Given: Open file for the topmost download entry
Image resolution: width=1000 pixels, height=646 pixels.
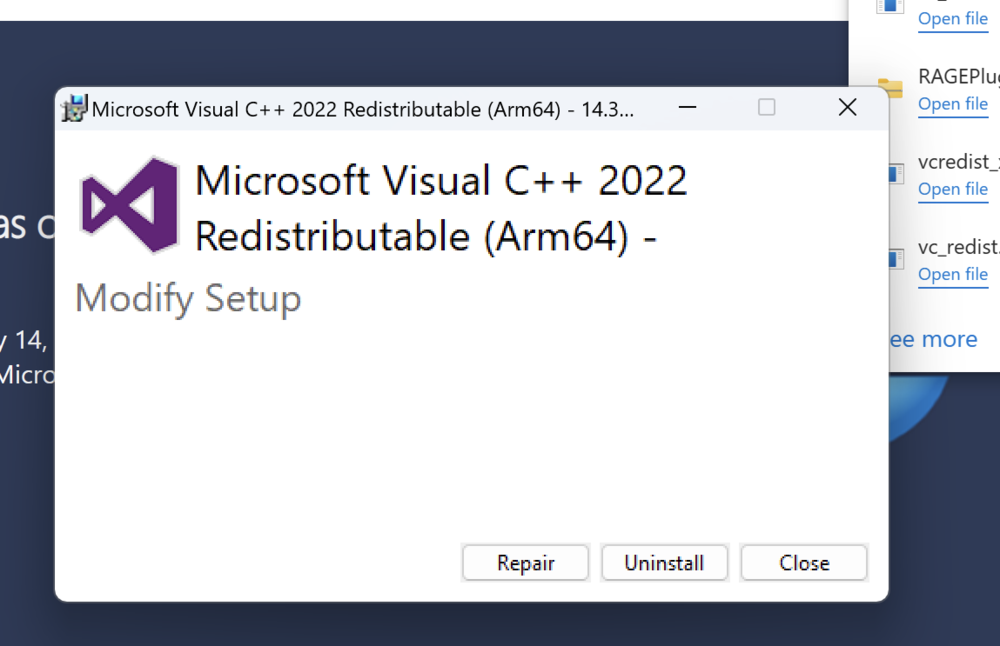Looking at the screenshot, I should 952,19.
